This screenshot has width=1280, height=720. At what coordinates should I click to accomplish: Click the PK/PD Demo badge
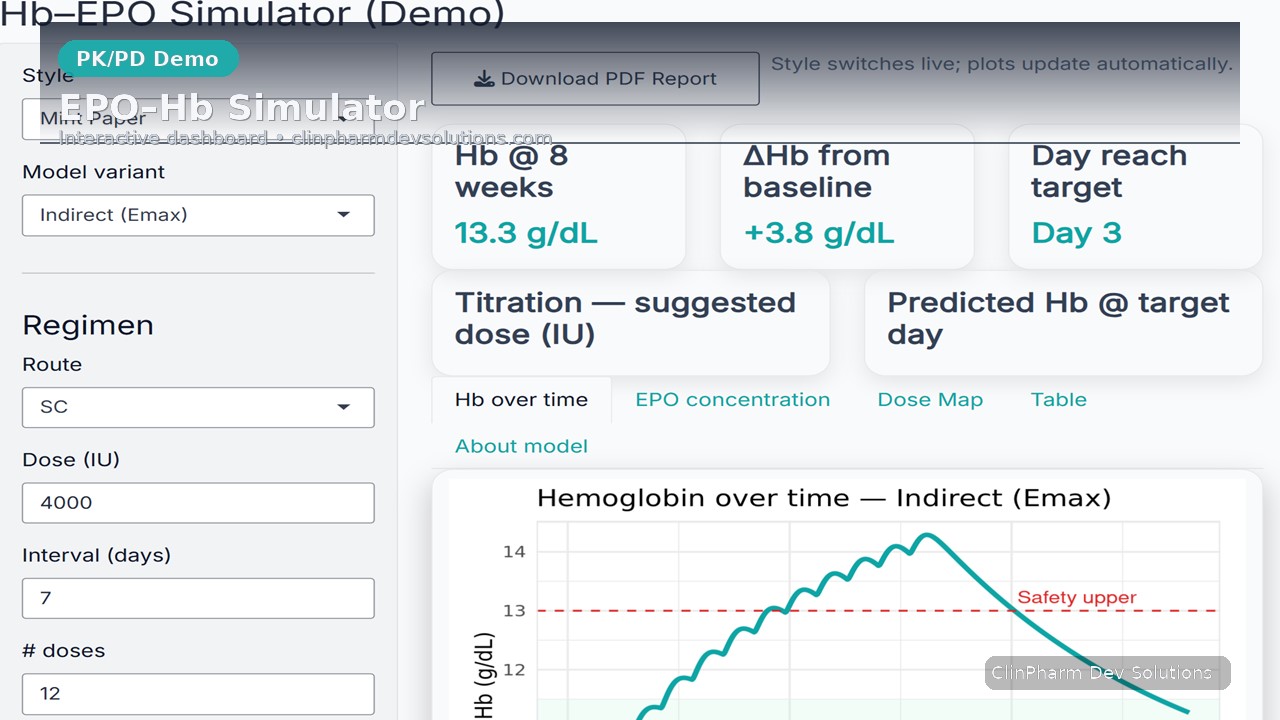148,59
